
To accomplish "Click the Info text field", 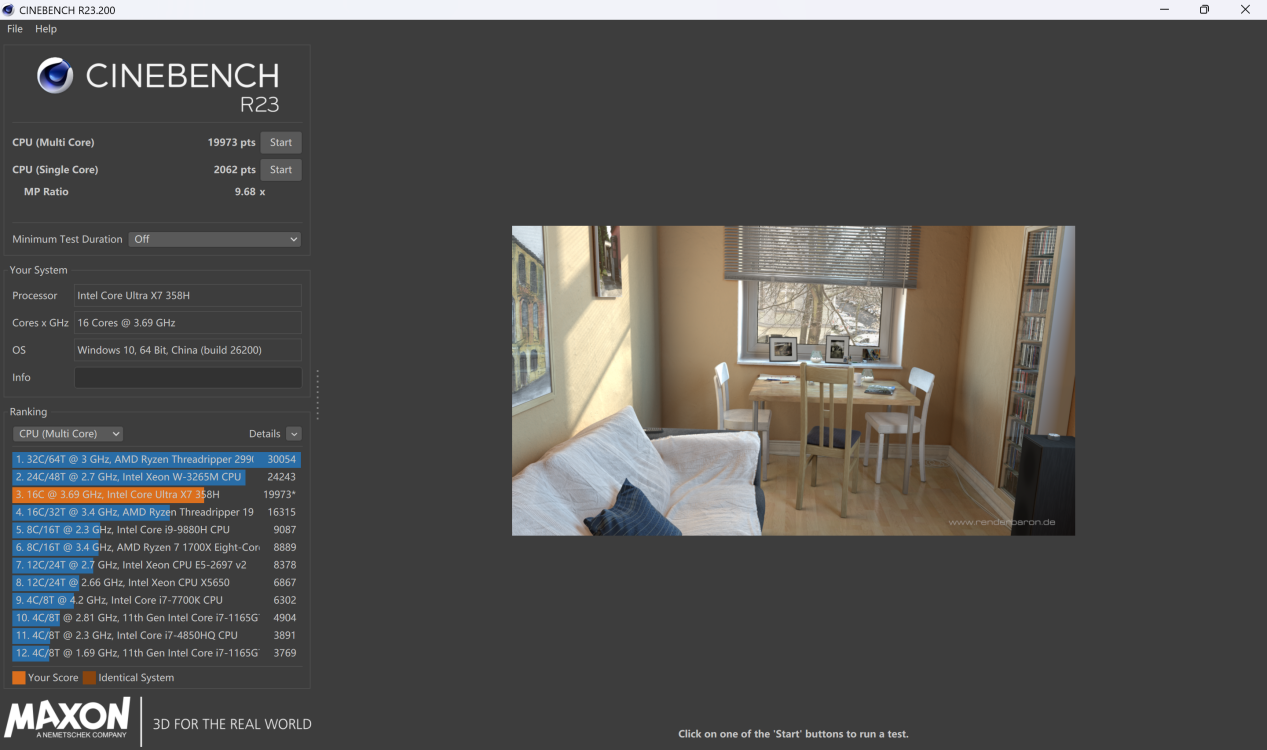I will point(188,378).
